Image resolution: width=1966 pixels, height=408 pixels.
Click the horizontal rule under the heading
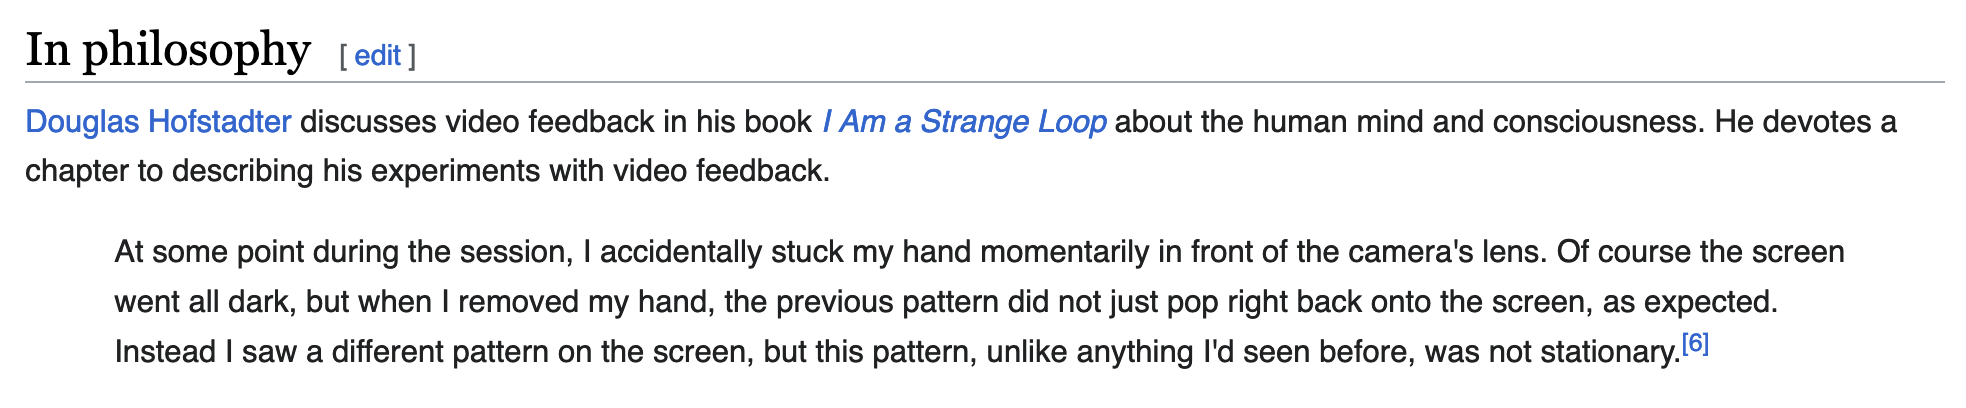tap(985, 82)
